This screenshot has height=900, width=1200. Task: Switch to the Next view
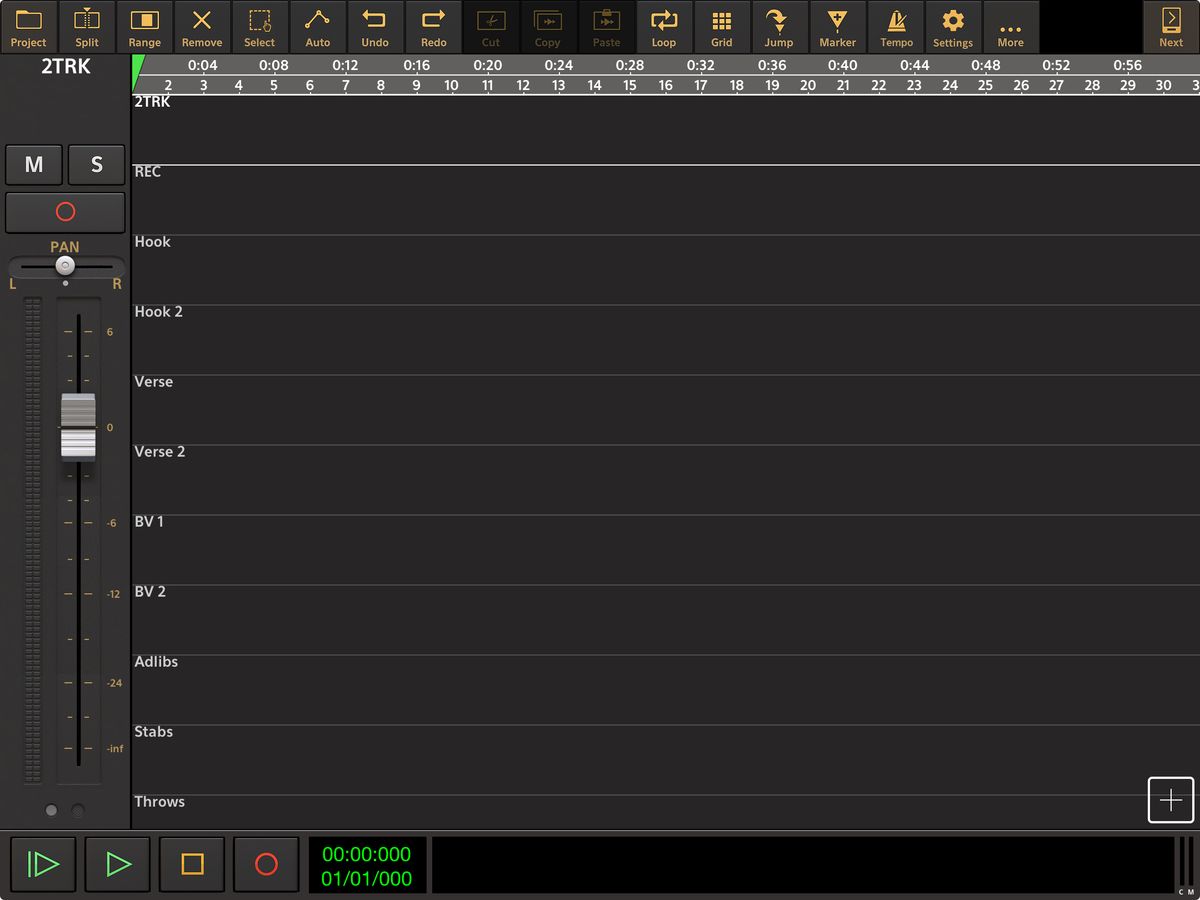click(x=1171, y=27)
